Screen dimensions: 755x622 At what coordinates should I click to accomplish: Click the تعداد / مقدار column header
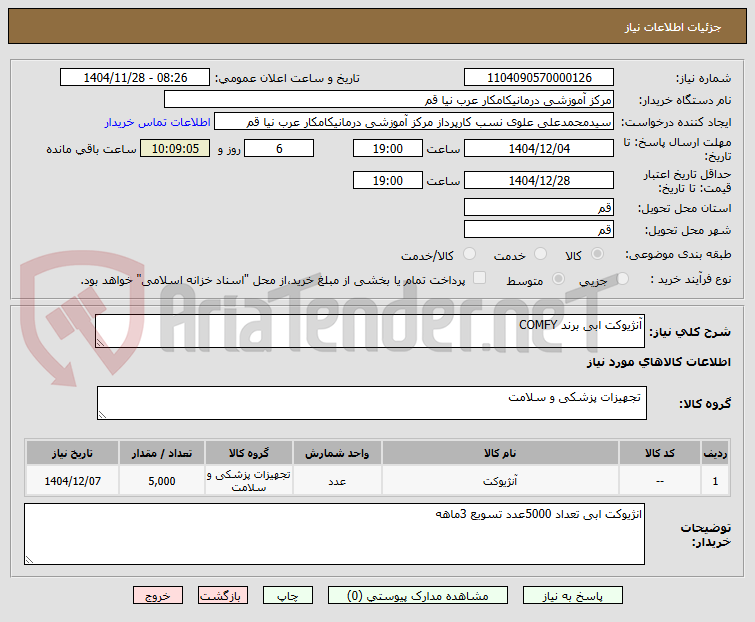162,453
